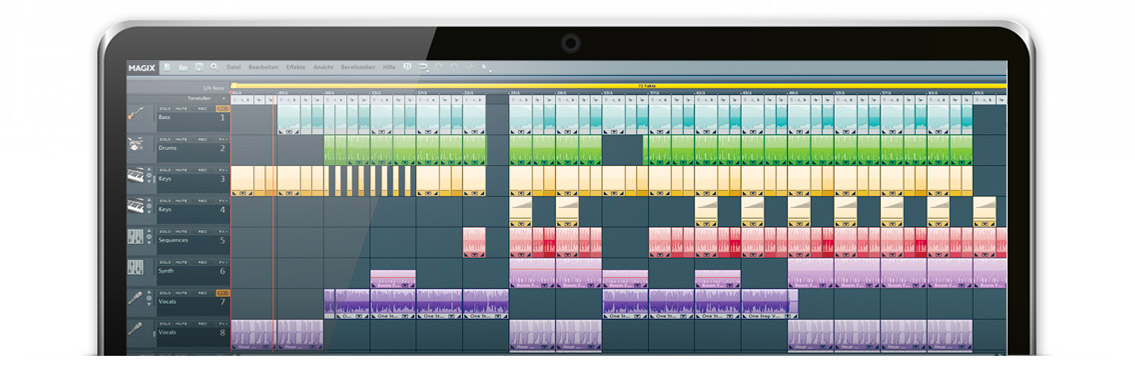Open FX dropdown on Drums track
Screen dimensions: 1135x368
(223, 139)
